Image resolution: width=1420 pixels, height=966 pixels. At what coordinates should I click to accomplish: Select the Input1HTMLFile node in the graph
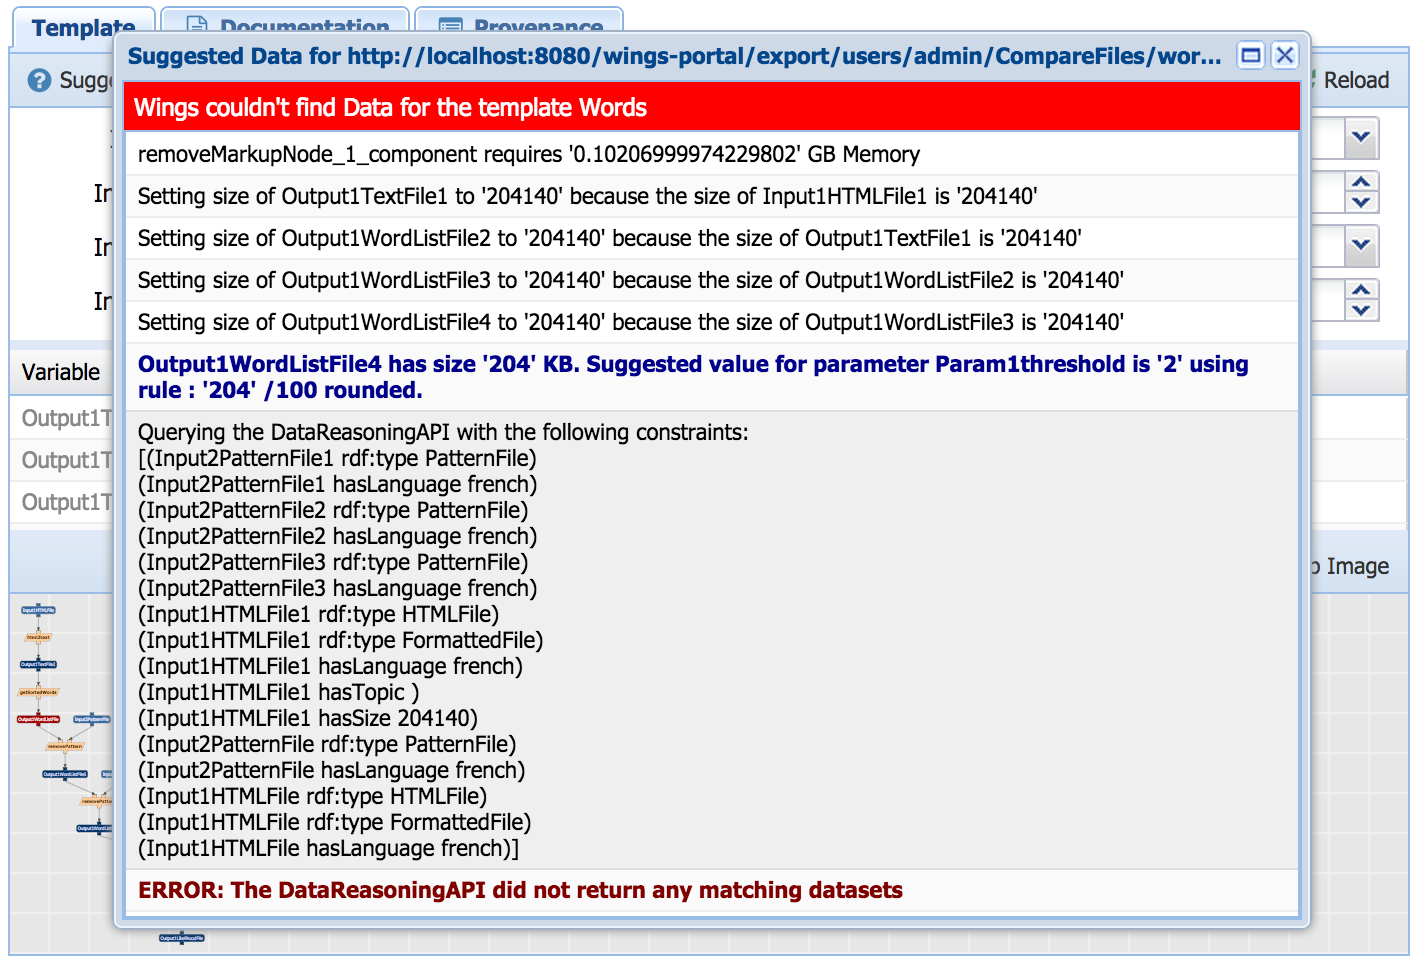38,609
